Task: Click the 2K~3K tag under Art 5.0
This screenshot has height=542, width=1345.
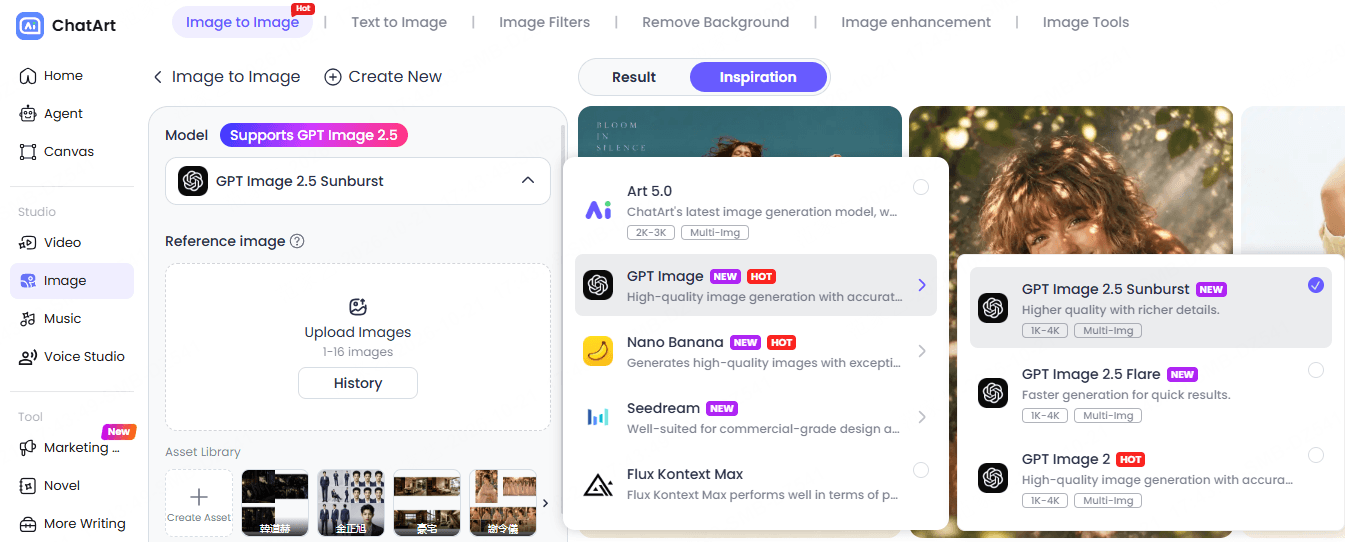Action: coord(651,233)
